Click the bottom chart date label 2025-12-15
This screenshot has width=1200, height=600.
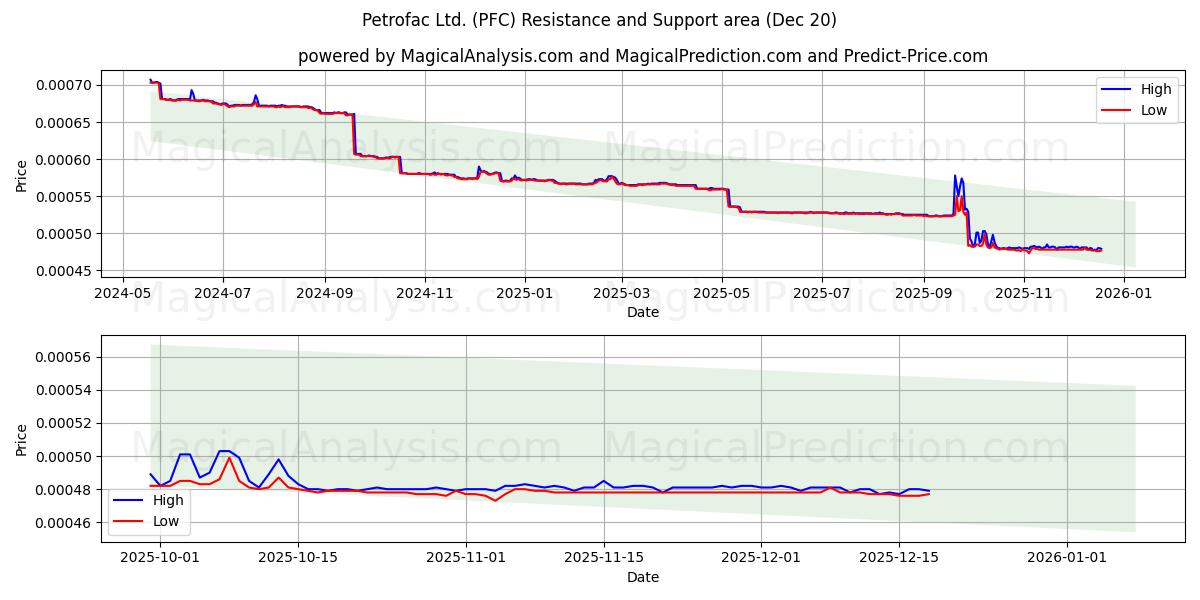[x=898, y=558]
